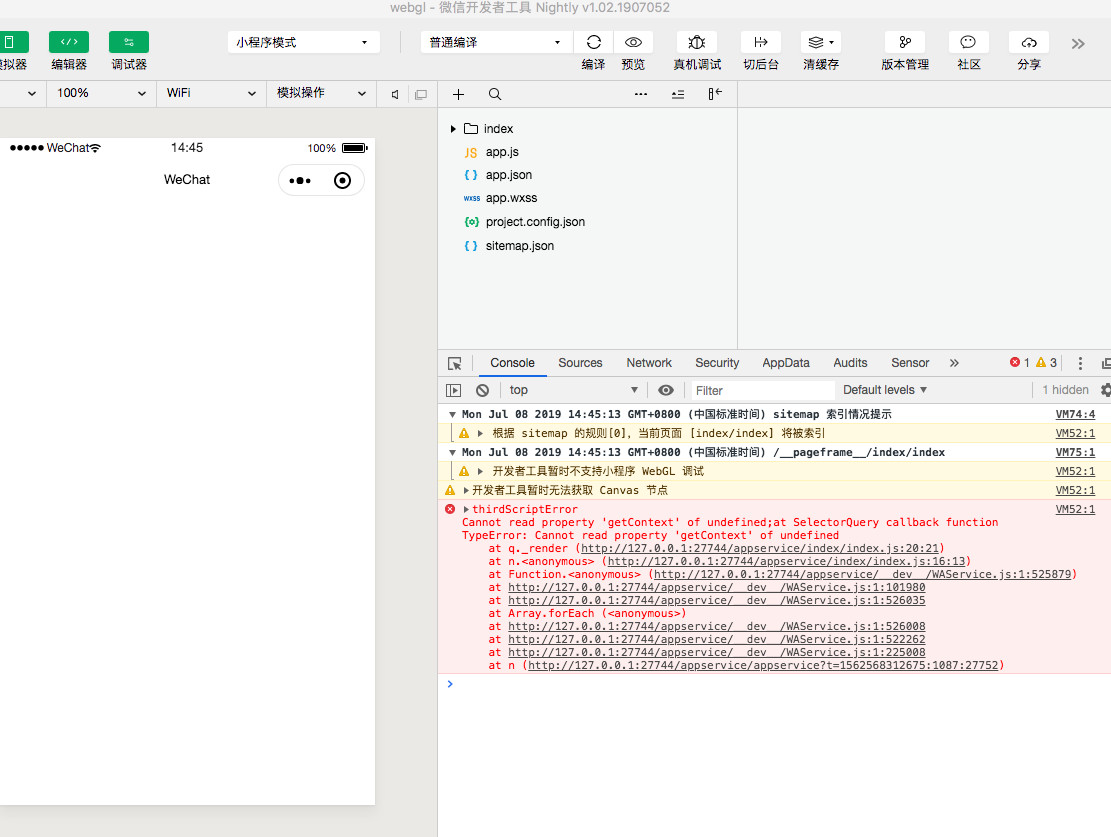Open devtools three-dot menu
This screenshot has width=1111, height=837.
pos(1080,363)
